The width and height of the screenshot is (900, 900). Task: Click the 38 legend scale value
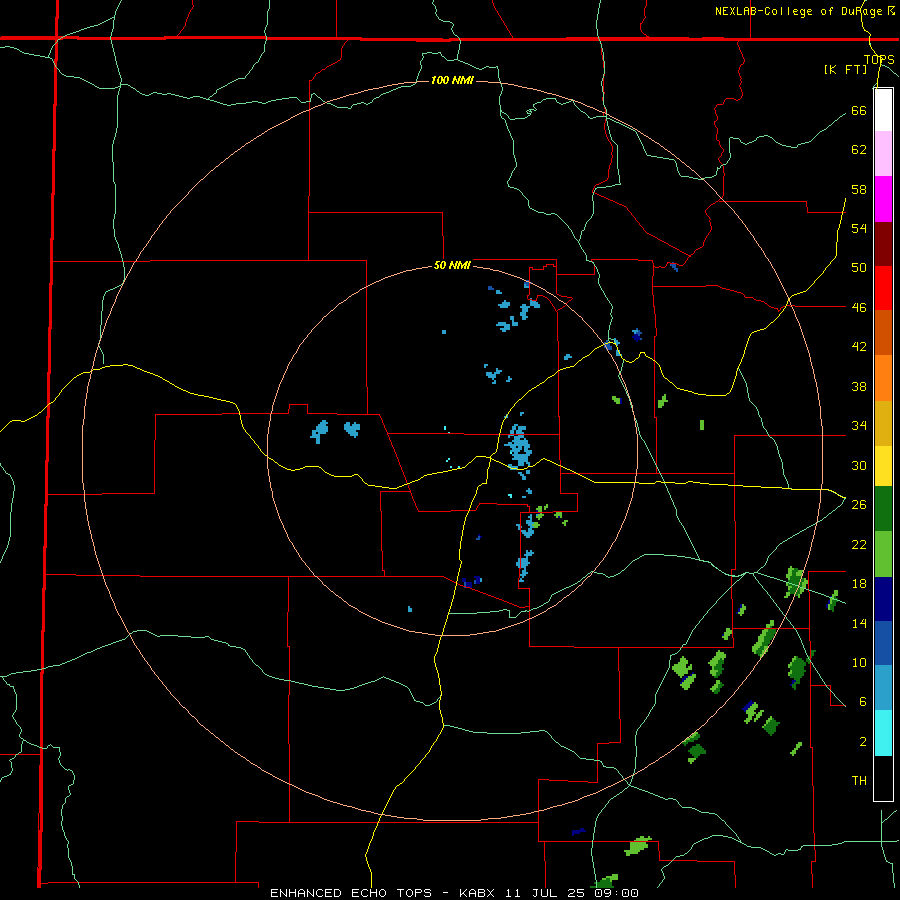(x=859, y=386)
